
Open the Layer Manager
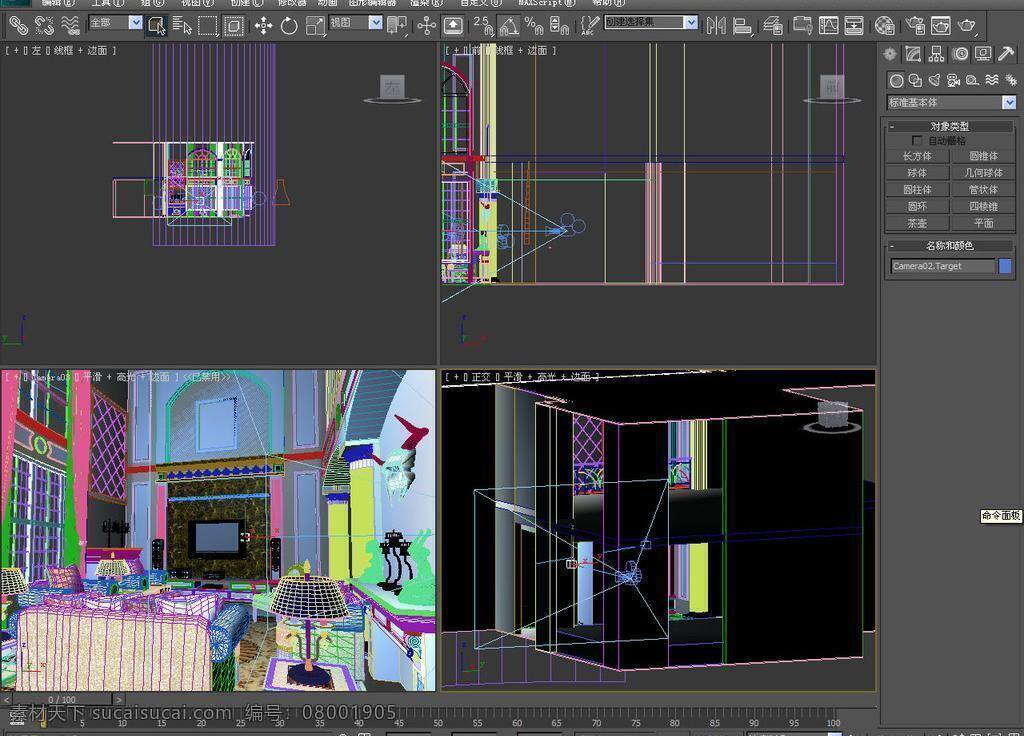[773, 25]
